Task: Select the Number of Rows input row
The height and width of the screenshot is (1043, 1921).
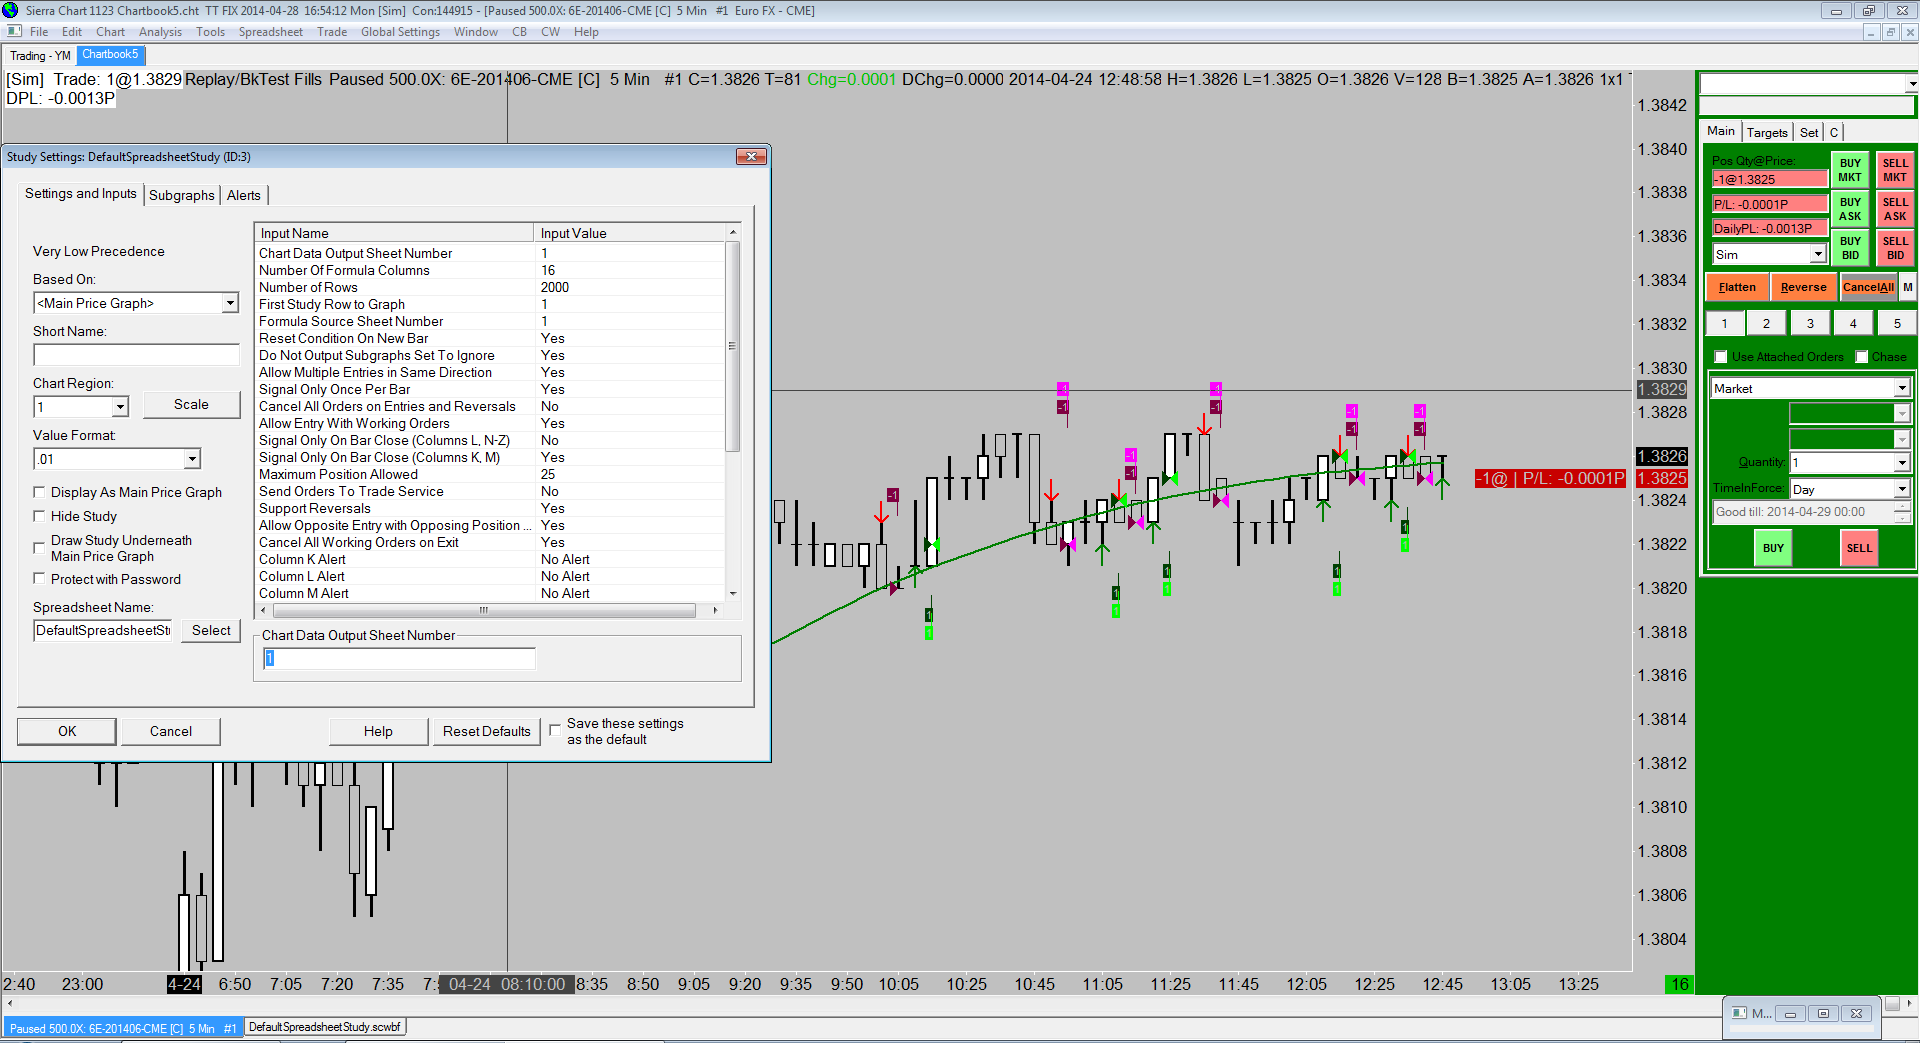Action: (x=490, y=287)
